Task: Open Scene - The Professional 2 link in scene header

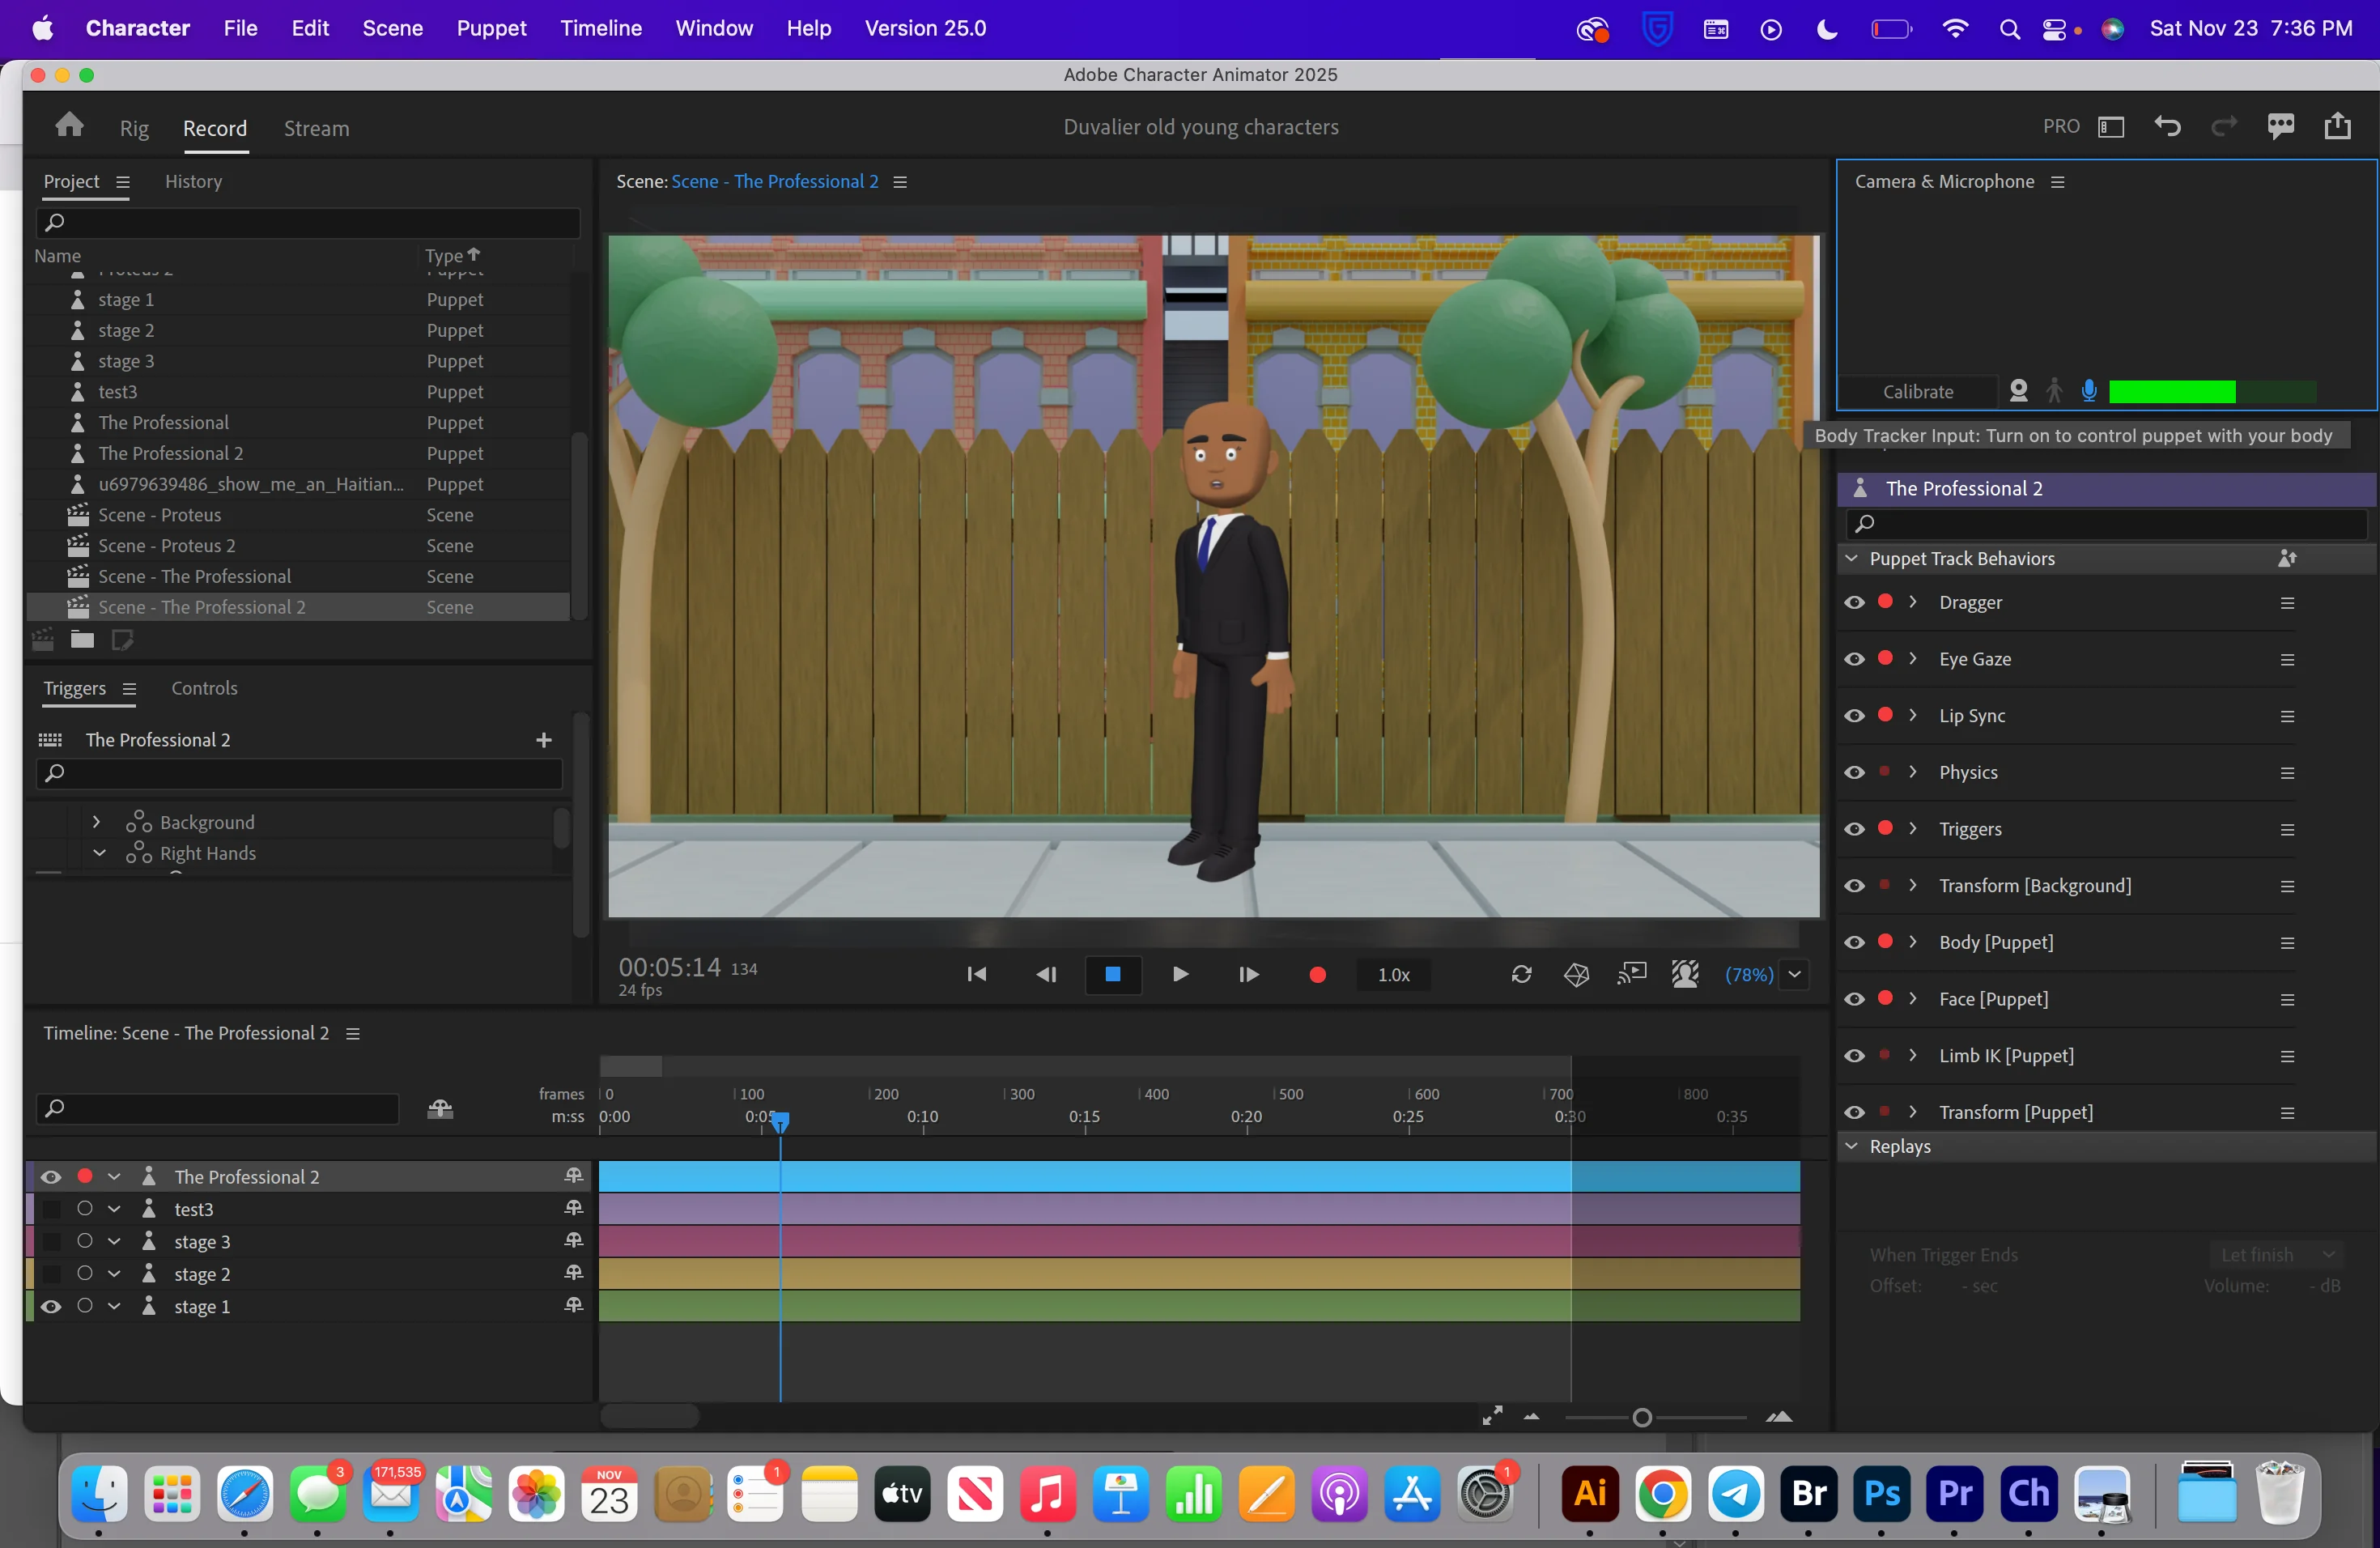Action: [775, 181]
